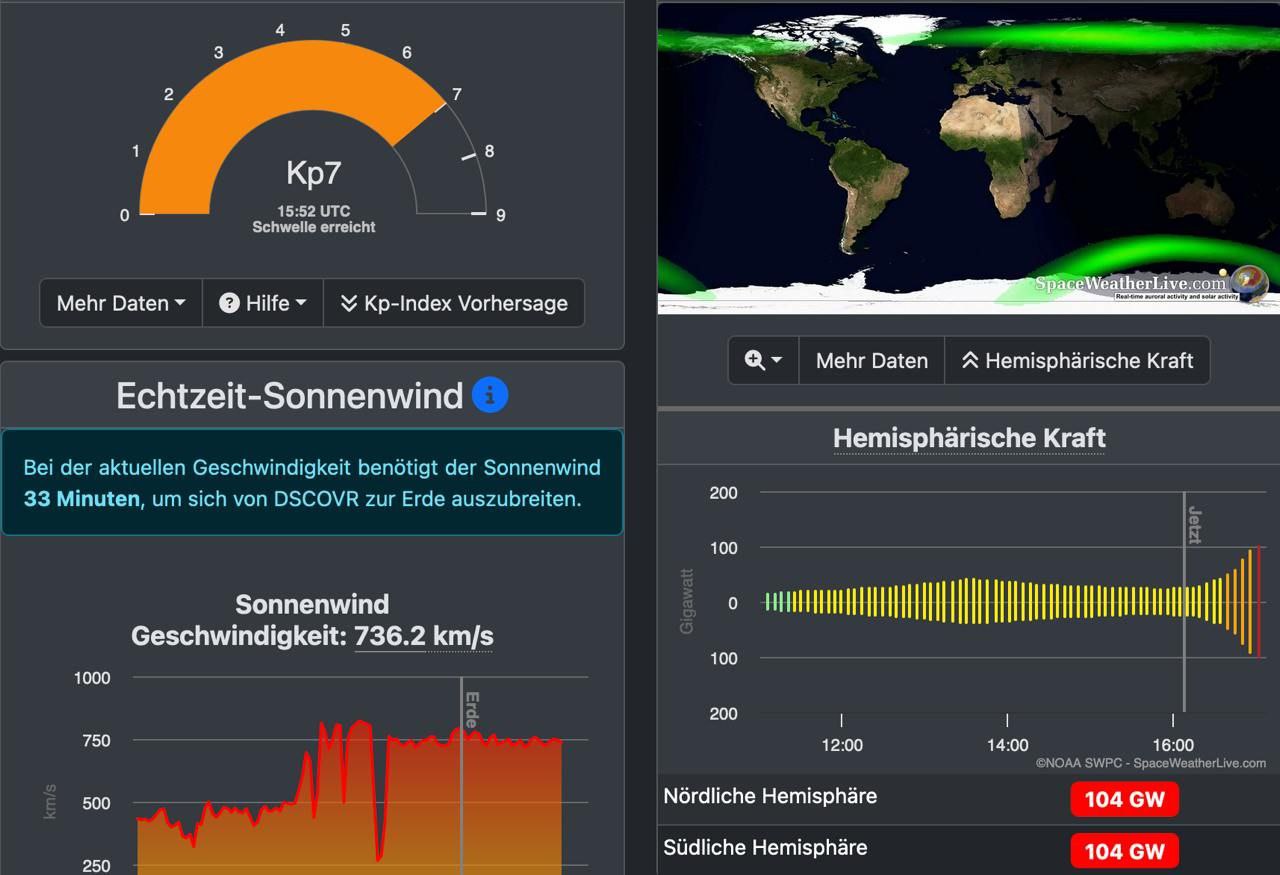Viewport: 1280px width, 875px height.
Task: Click the underlined 736.2 km/s speed value
Action: pyautogui.click(x=423, y=636)
